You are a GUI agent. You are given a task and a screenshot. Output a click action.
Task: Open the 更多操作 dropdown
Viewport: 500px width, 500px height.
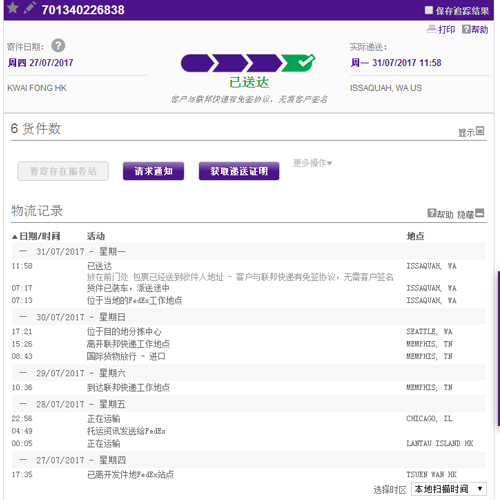[312, 163]
